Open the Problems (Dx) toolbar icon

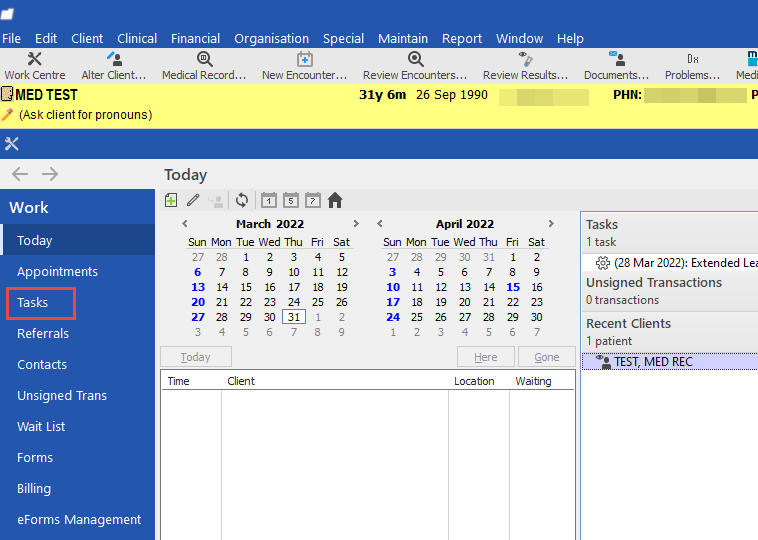click(x=693, y=66)
